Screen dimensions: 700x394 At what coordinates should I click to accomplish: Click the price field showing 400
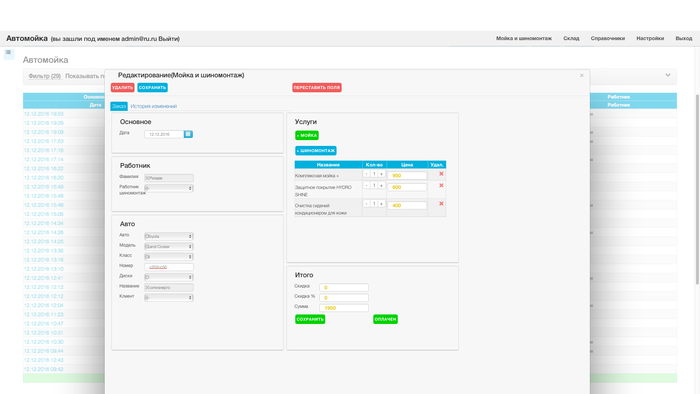coord(407,205)
